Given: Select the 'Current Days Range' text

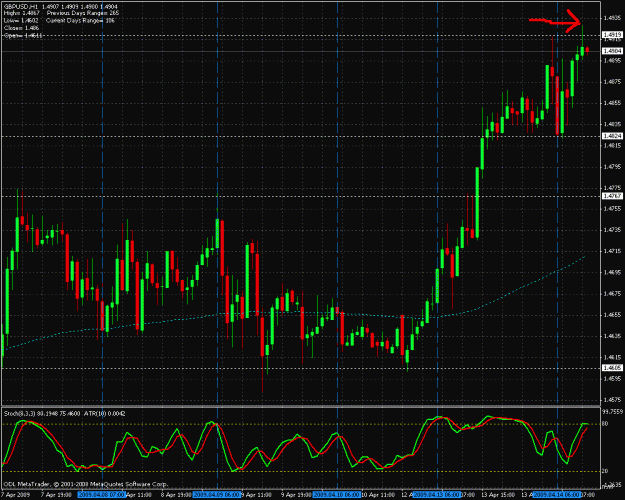Looking at the screenshot, I should (73, 21).
